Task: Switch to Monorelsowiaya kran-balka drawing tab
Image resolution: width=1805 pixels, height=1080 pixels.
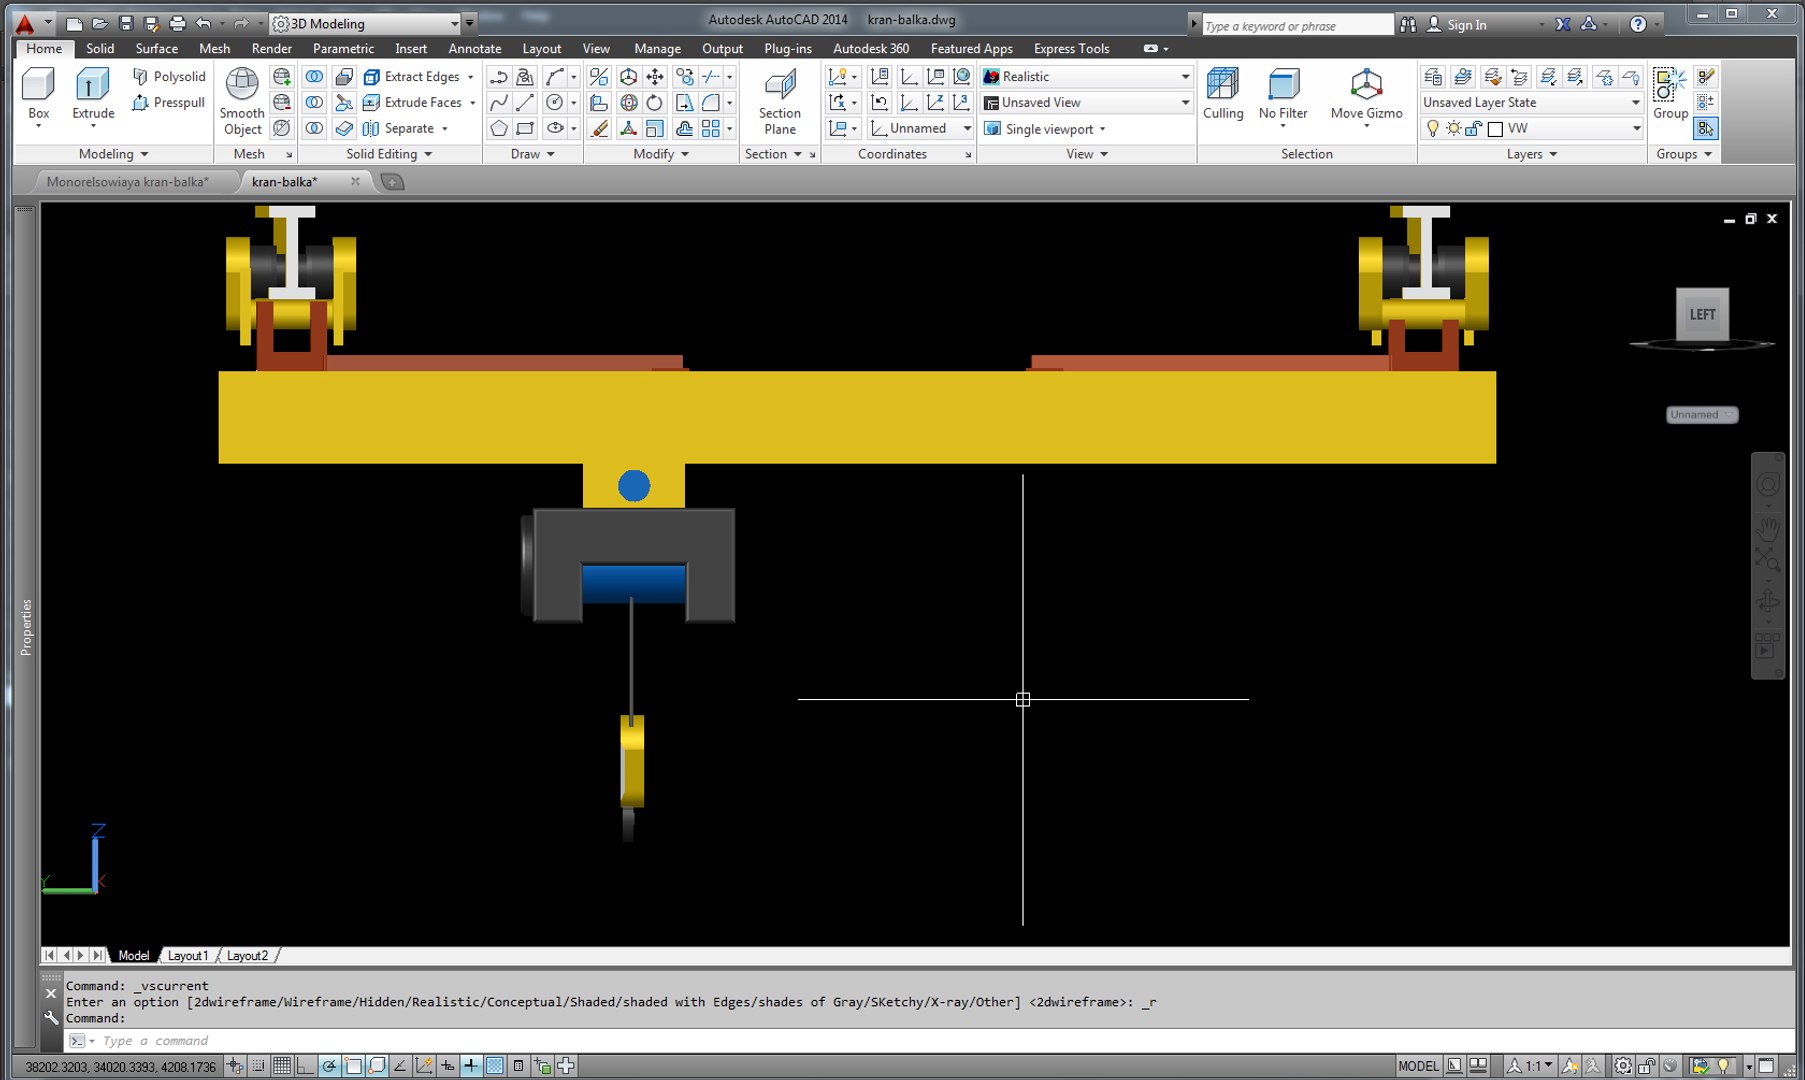Action: click(128, 182)
